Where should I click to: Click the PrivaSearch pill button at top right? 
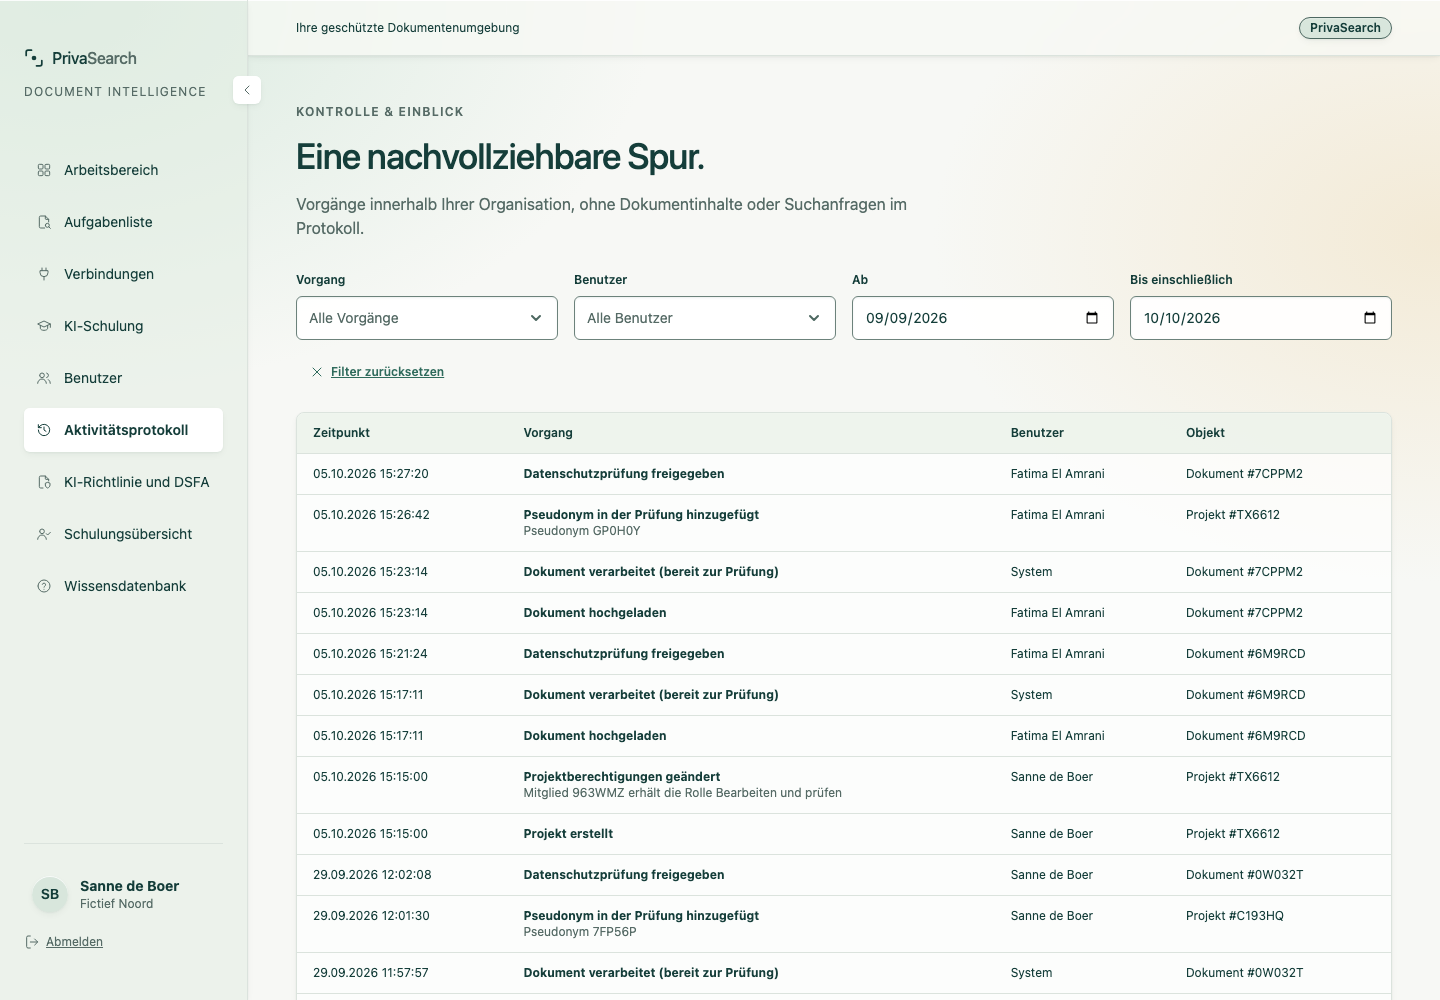[x=1345, y=28]
